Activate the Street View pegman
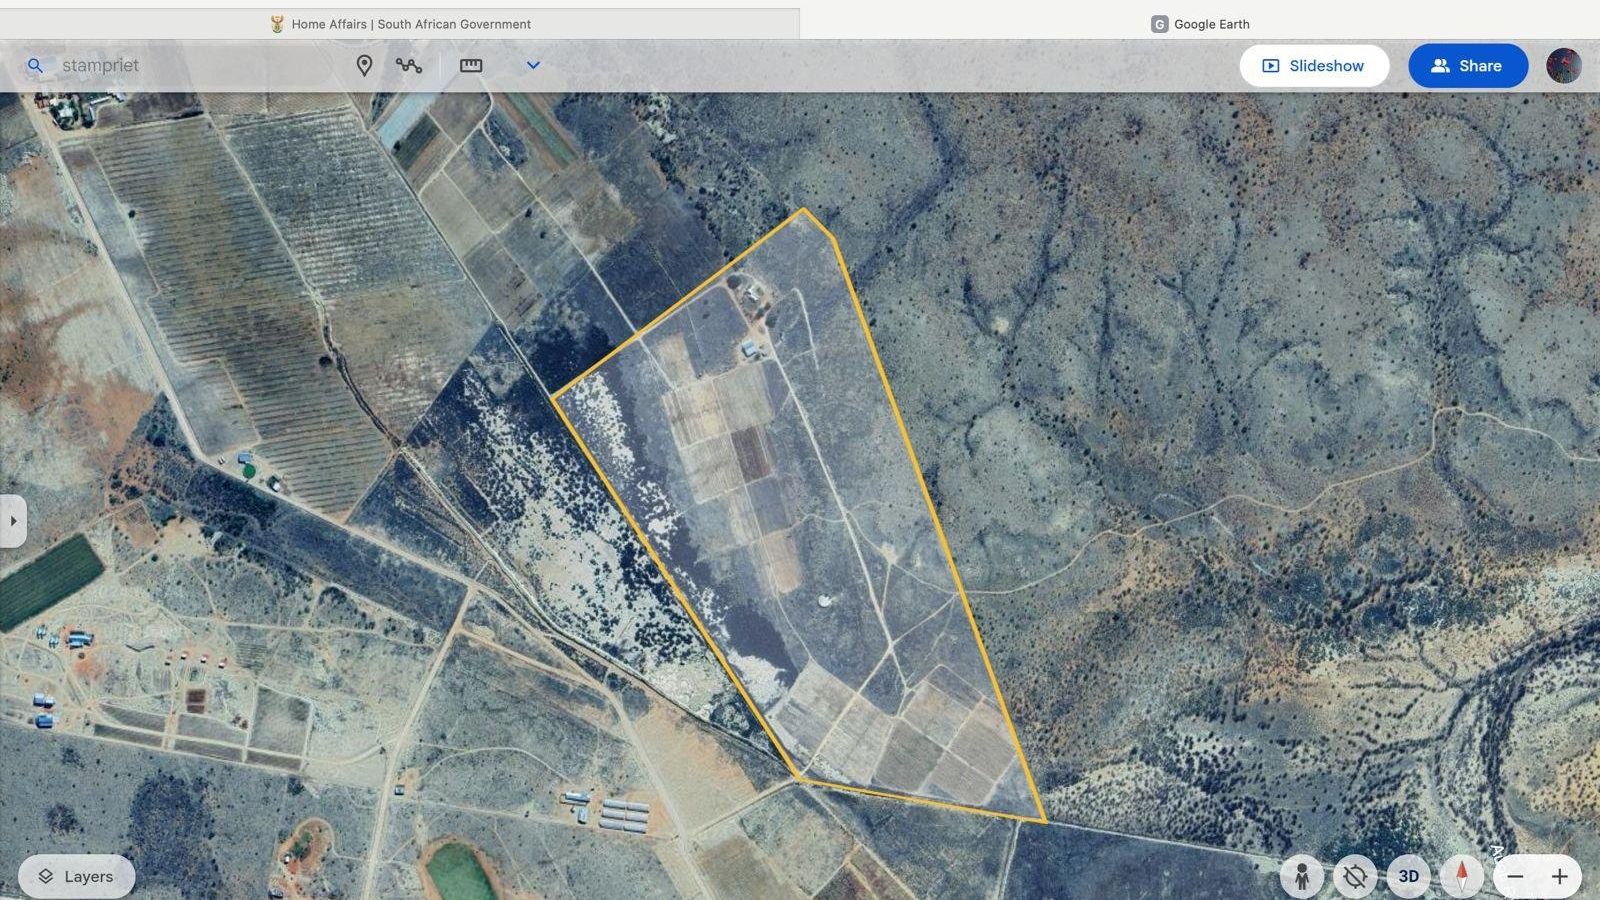The width and height of the screenshot is (1600, 900). coord(1301,877)
